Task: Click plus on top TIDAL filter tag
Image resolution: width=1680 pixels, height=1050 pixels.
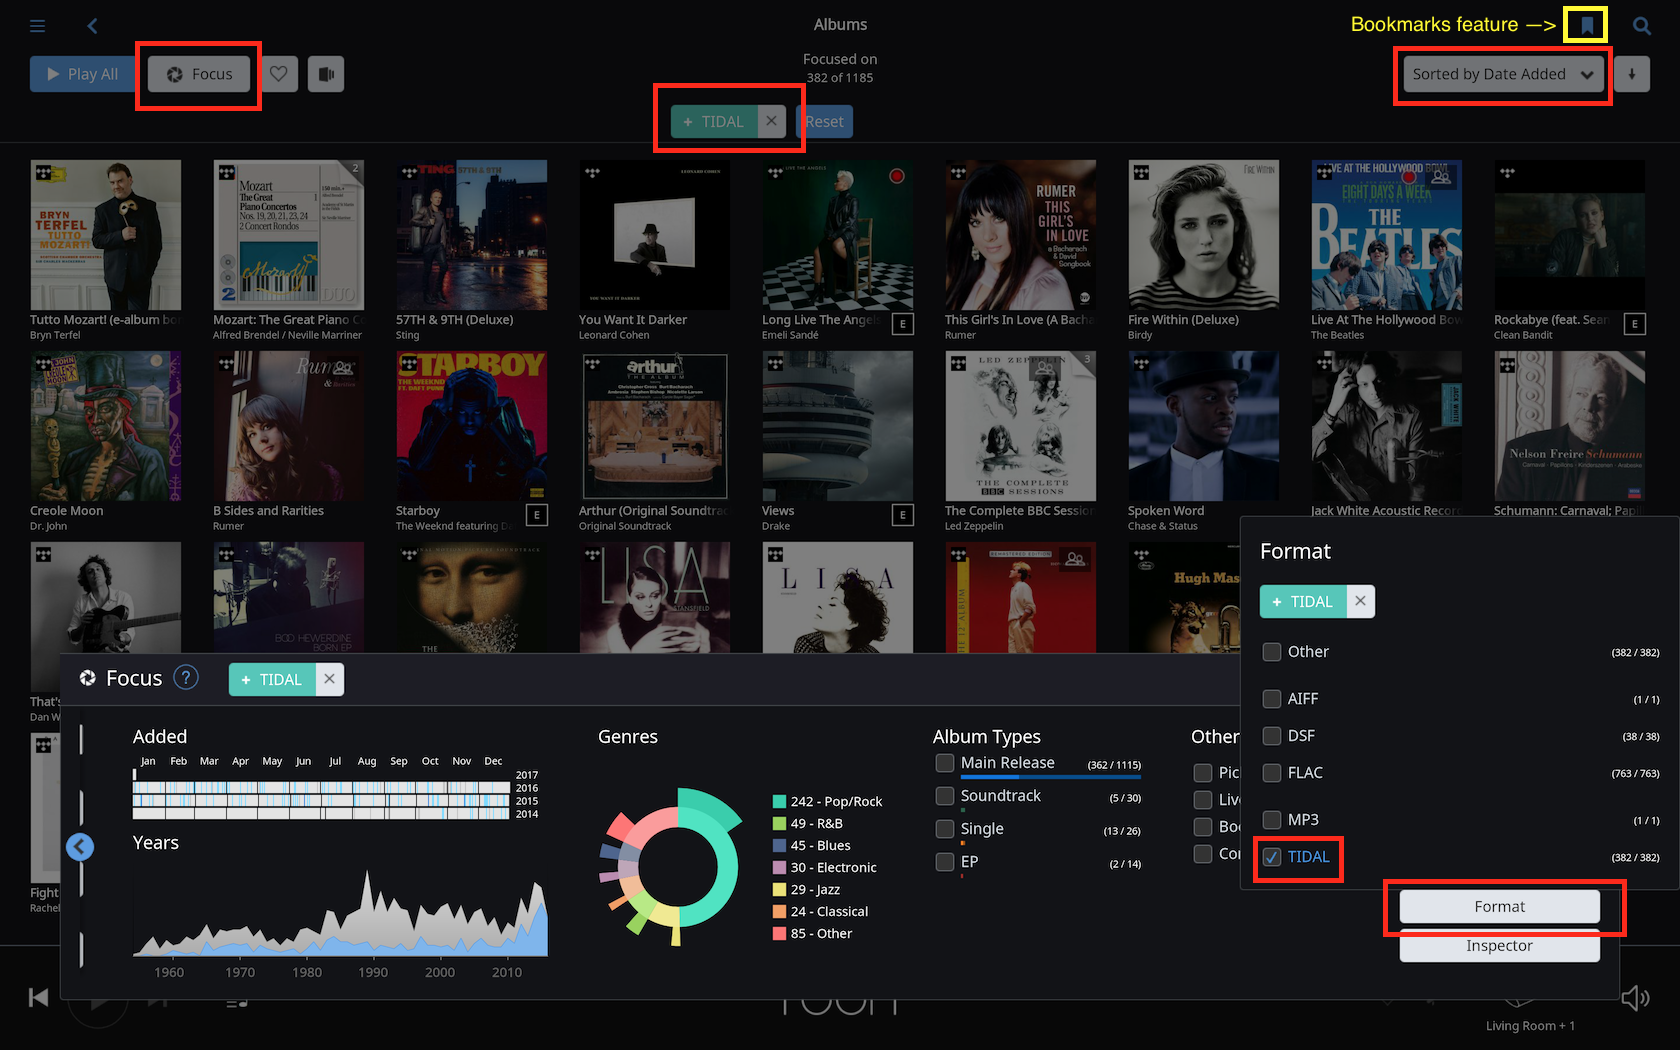Action: [687, 122]
